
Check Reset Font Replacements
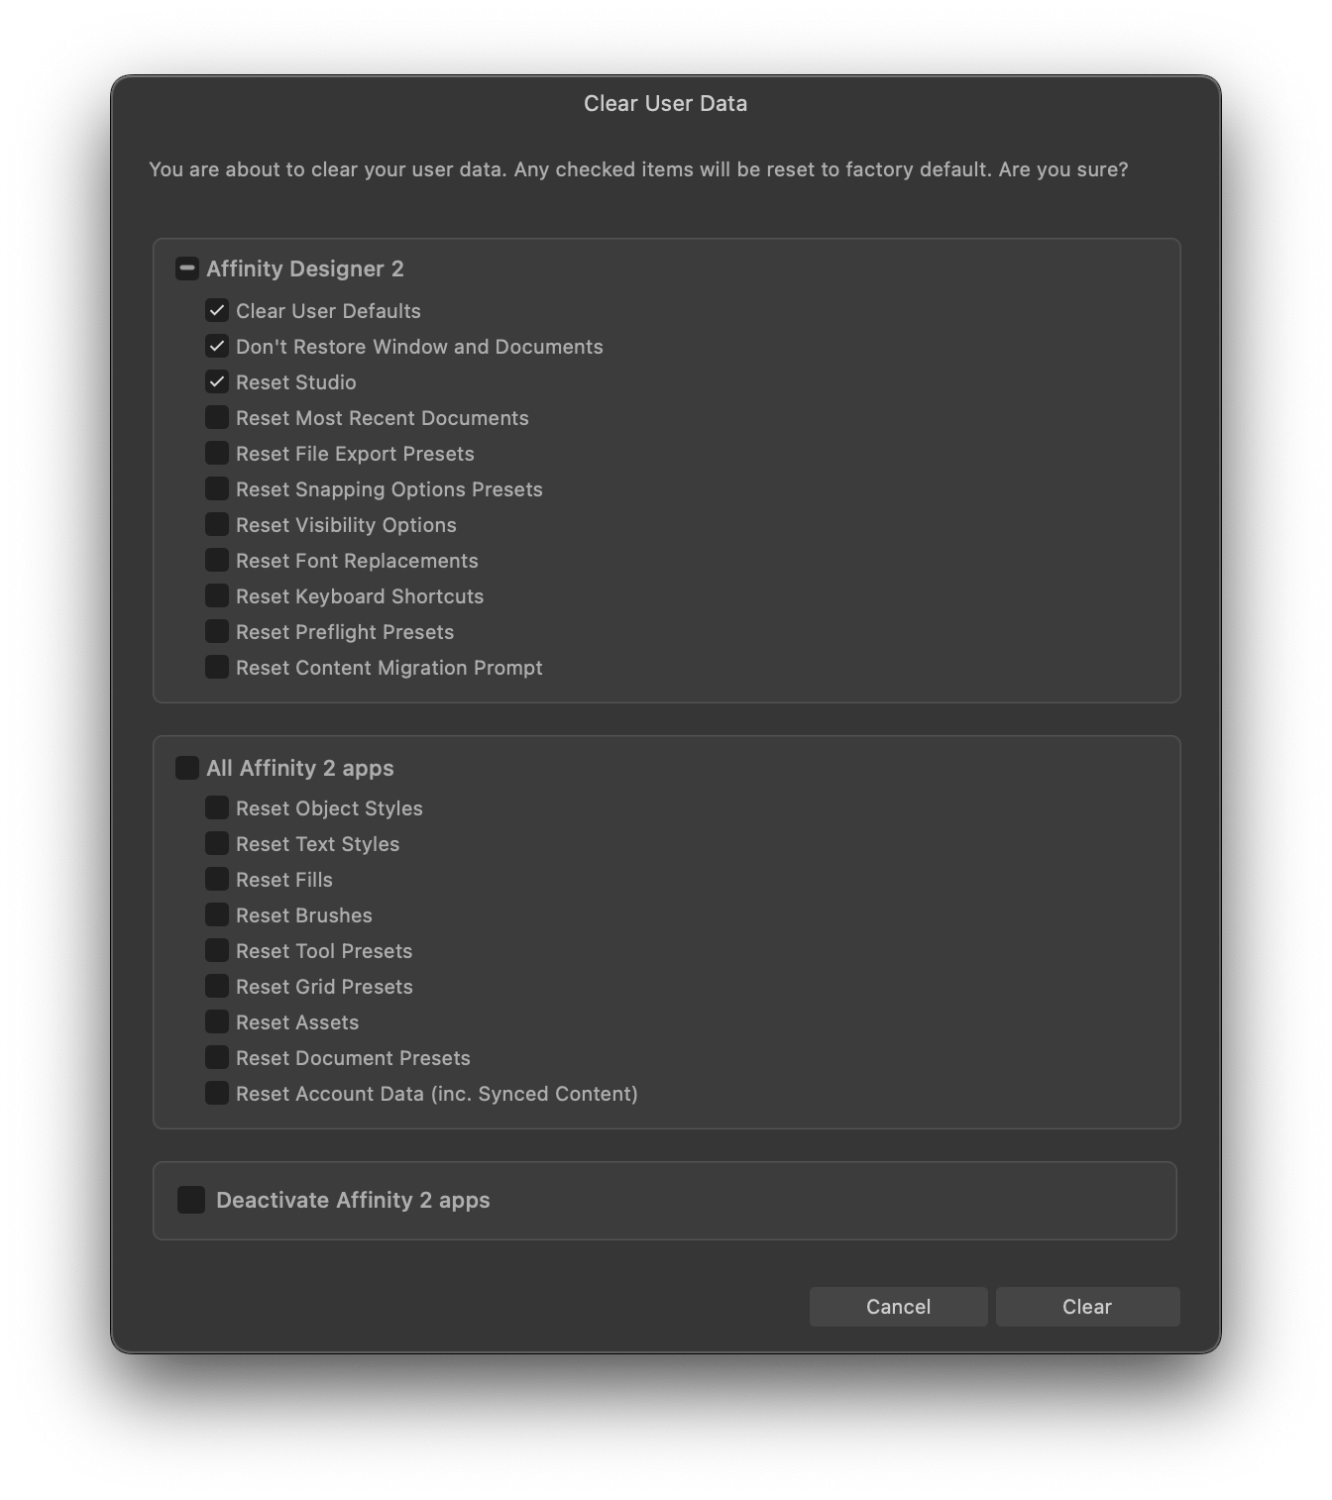tap(217, 560)
